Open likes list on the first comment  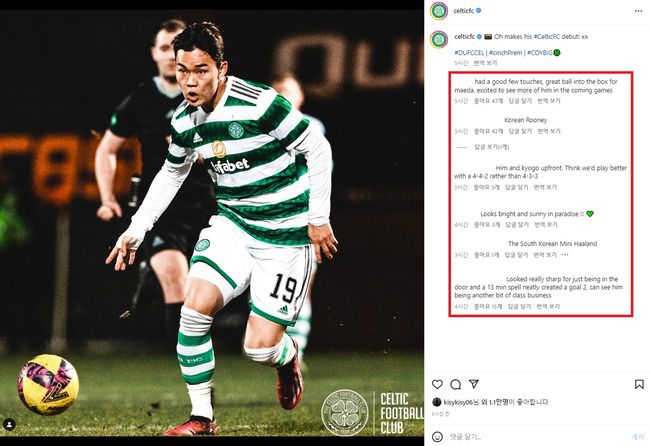tap(488, 101)
